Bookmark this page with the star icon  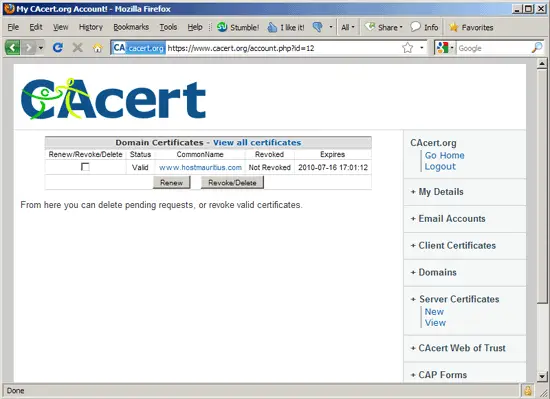coord(407,48)
